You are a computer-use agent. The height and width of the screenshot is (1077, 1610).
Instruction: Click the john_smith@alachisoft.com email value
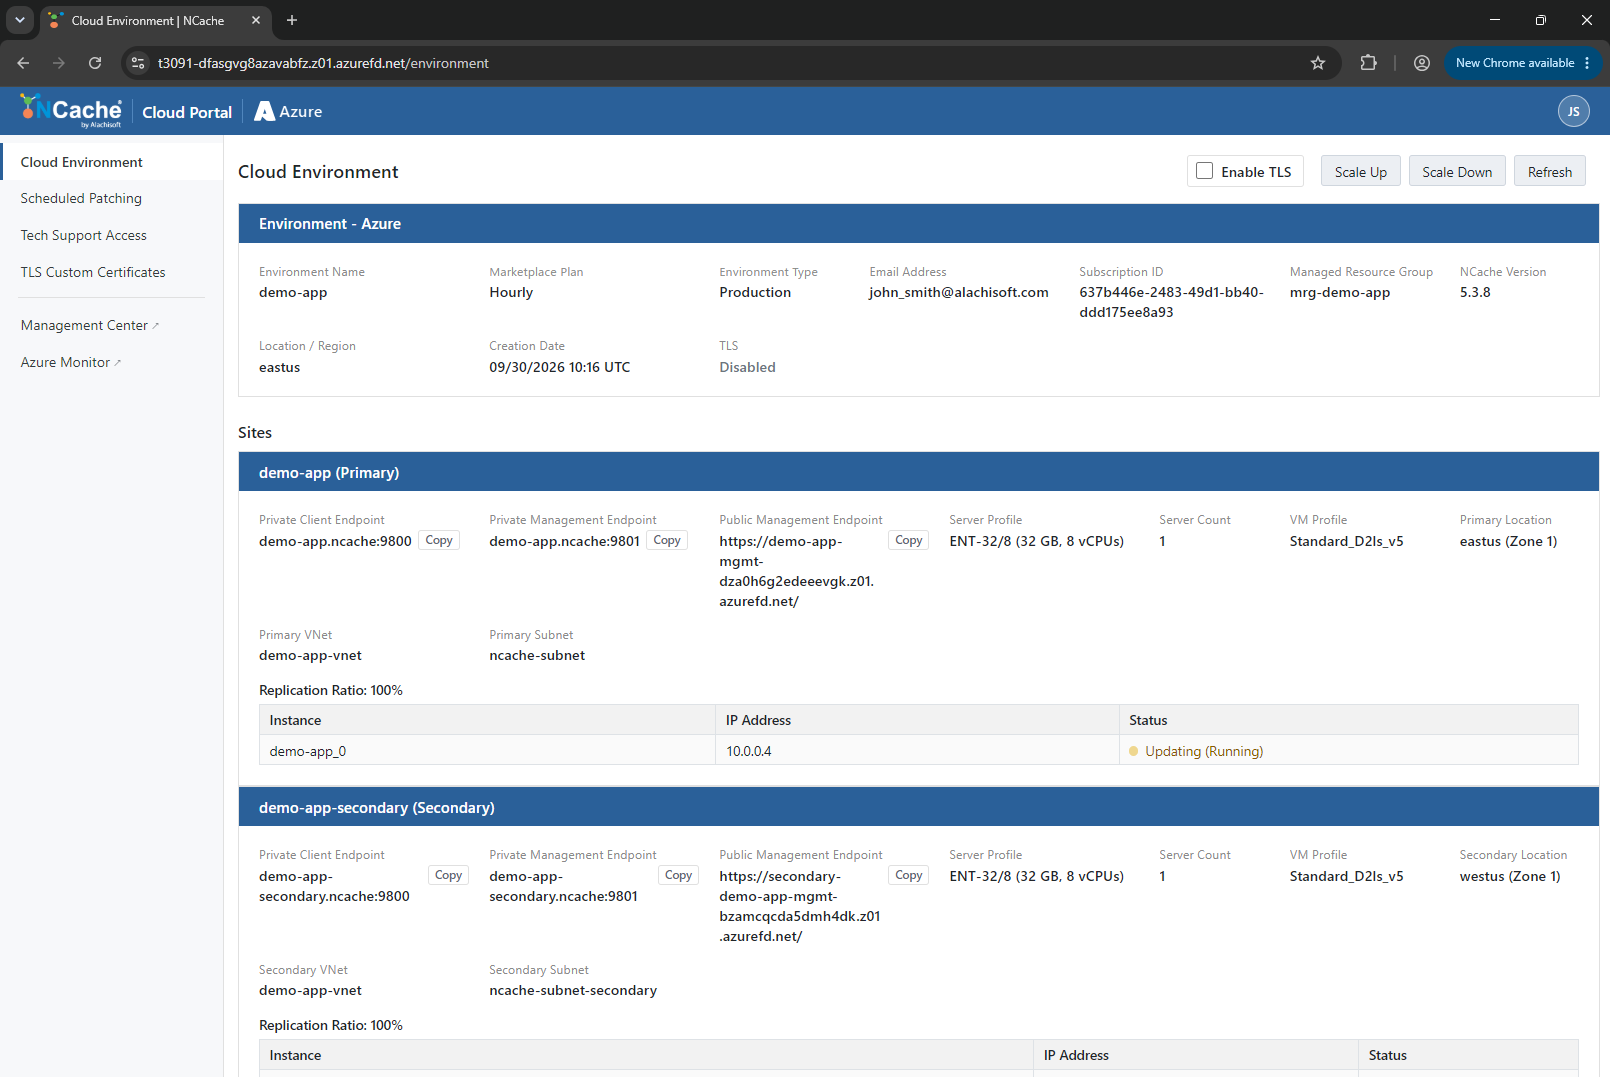click(958, 292)
